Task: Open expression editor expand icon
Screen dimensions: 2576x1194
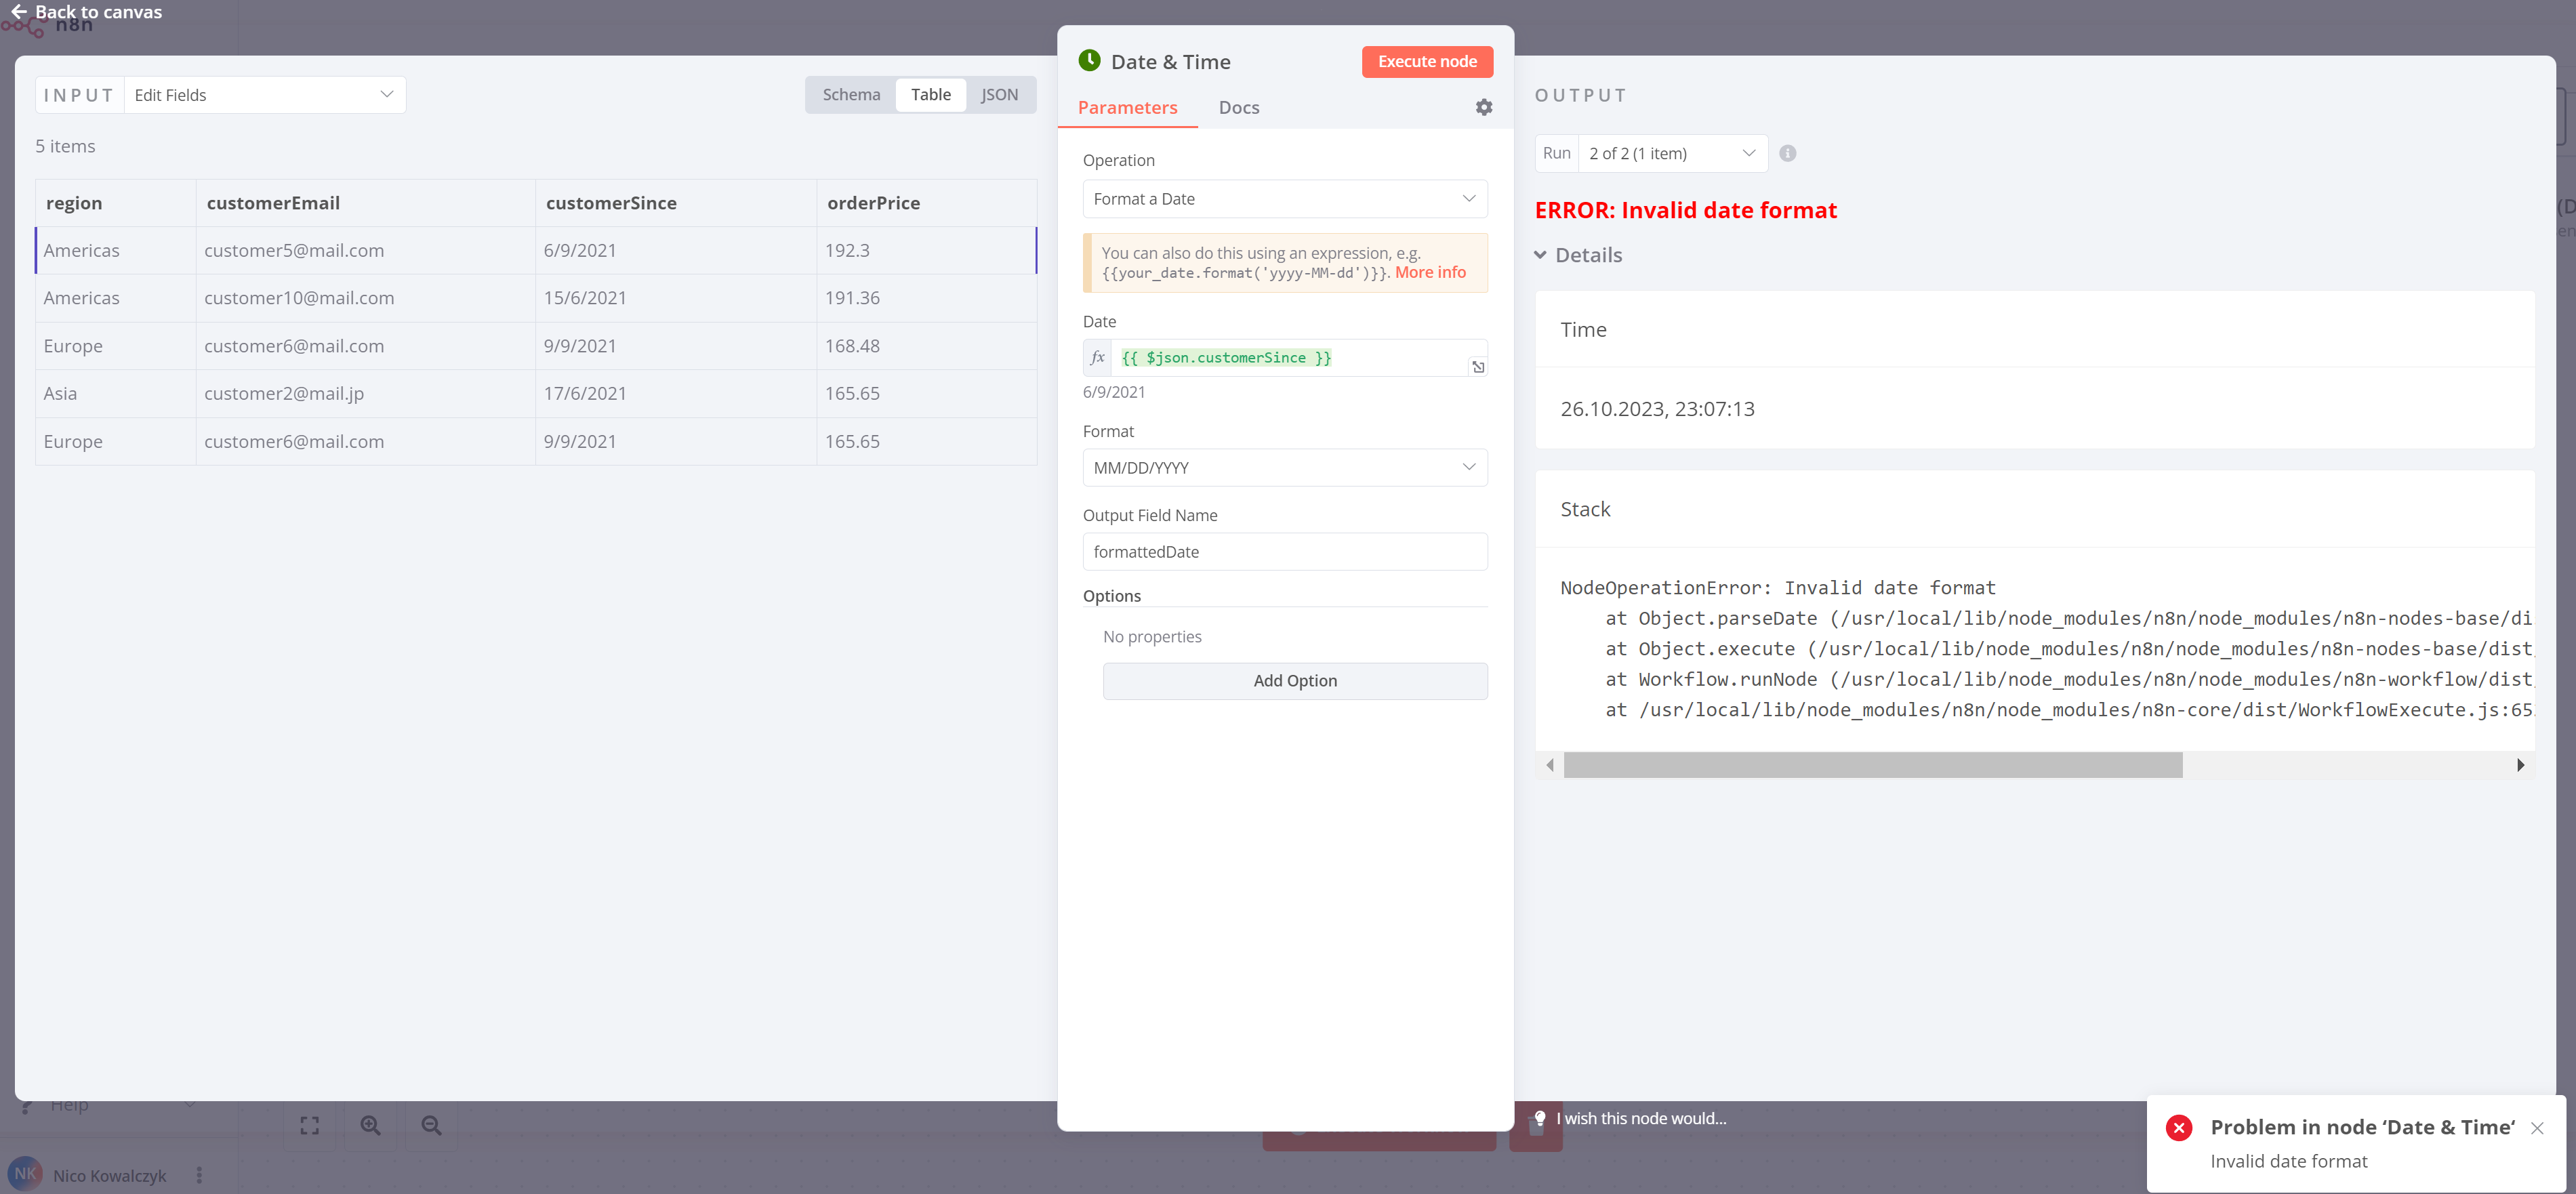Action: click(x=1477, y=367)
